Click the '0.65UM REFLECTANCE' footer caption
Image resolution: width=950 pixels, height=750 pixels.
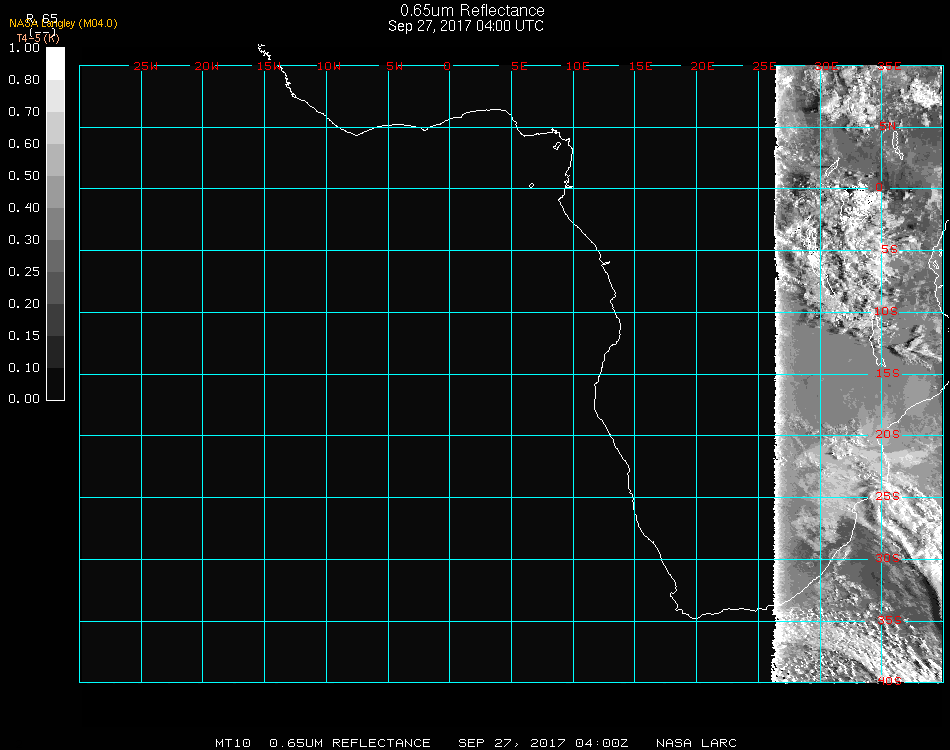pos(350,743)
